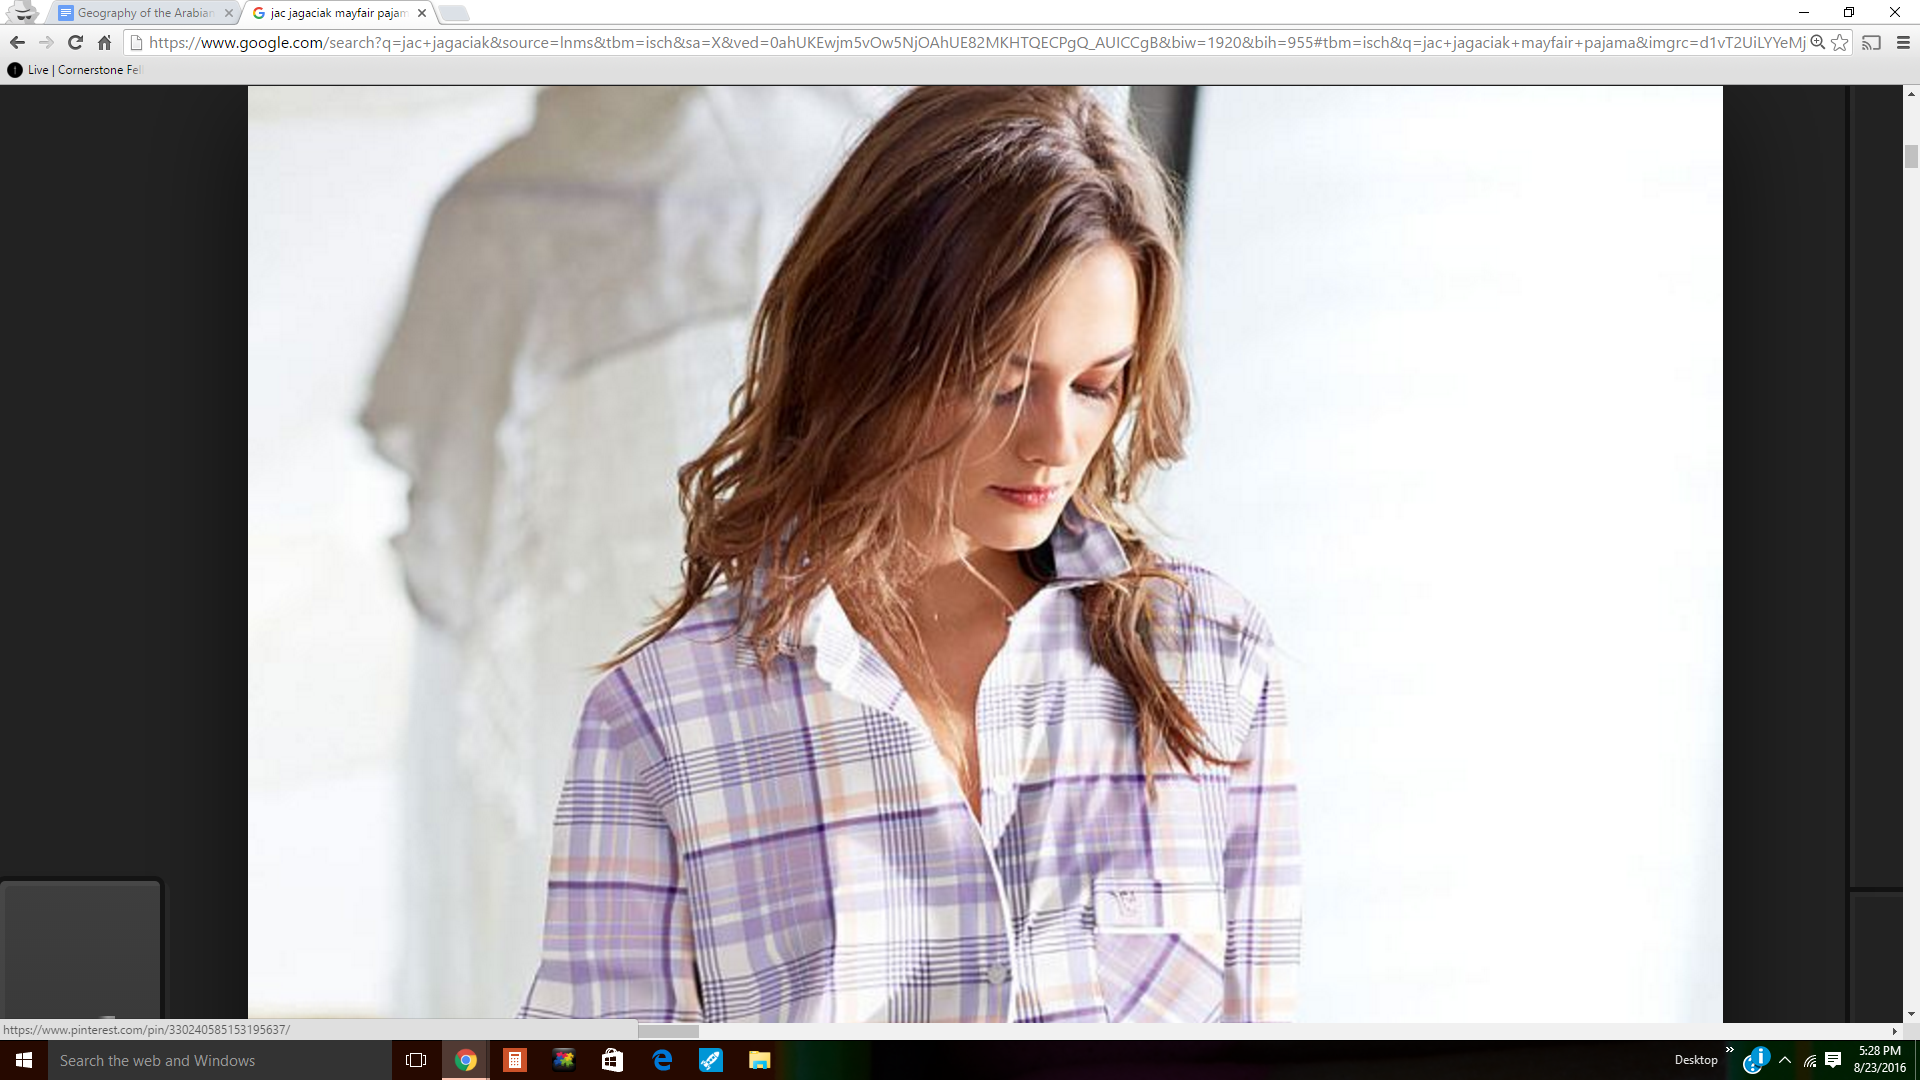
Task: Close the jac jagaciak mayfair tab
Action: (422, 13)
